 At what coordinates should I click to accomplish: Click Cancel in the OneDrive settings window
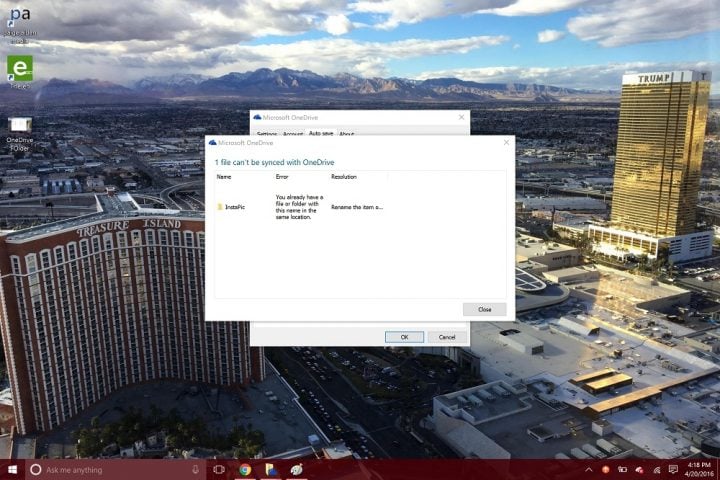pos(446,337)
